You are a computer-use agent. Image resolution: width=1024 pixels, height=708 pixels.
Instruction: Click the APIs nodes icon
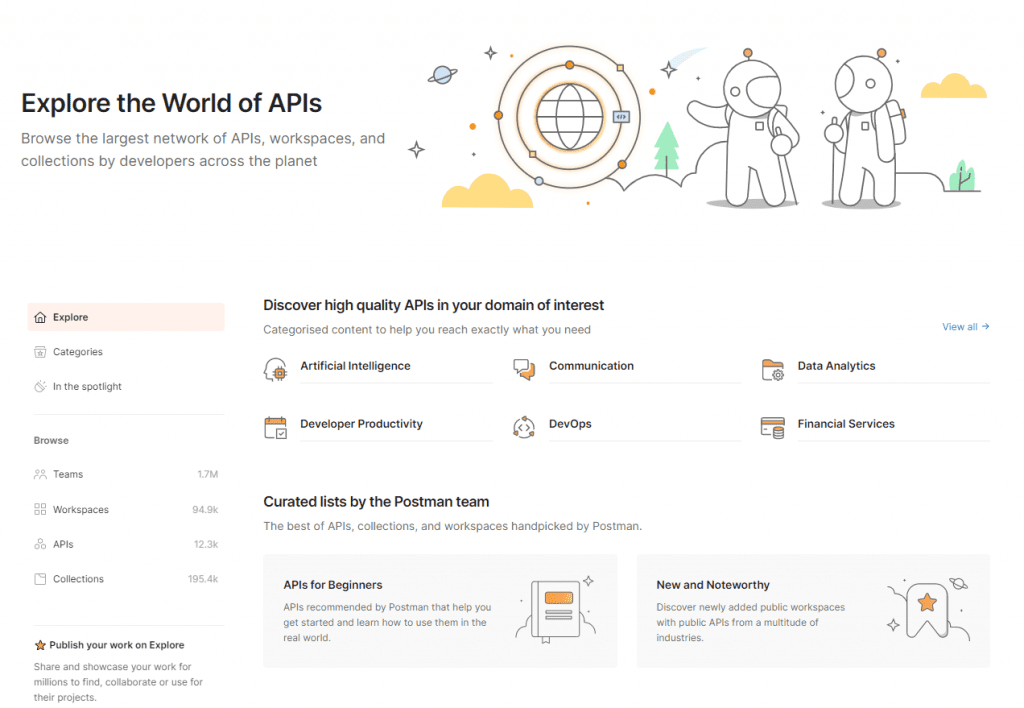pos(40,544)
